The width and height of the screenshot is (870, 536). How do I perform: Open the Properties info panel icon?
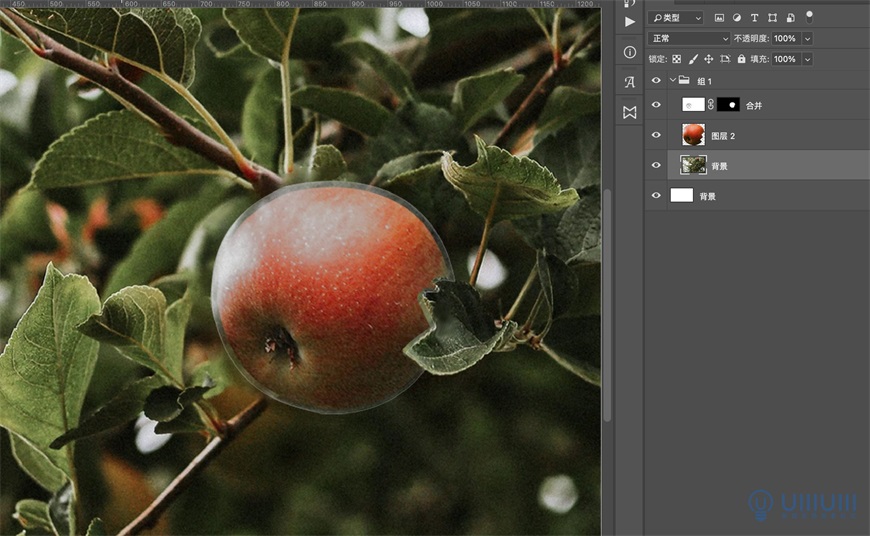point(629,52)
